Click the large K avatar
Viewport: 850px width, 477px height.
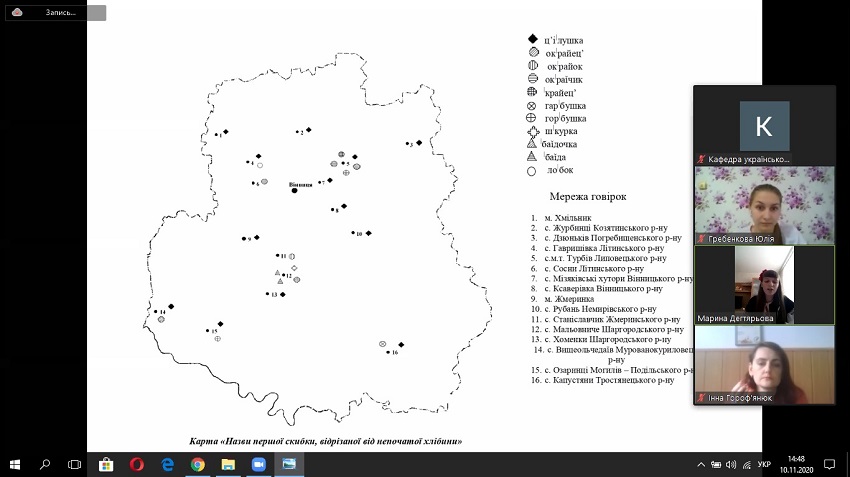764,126
